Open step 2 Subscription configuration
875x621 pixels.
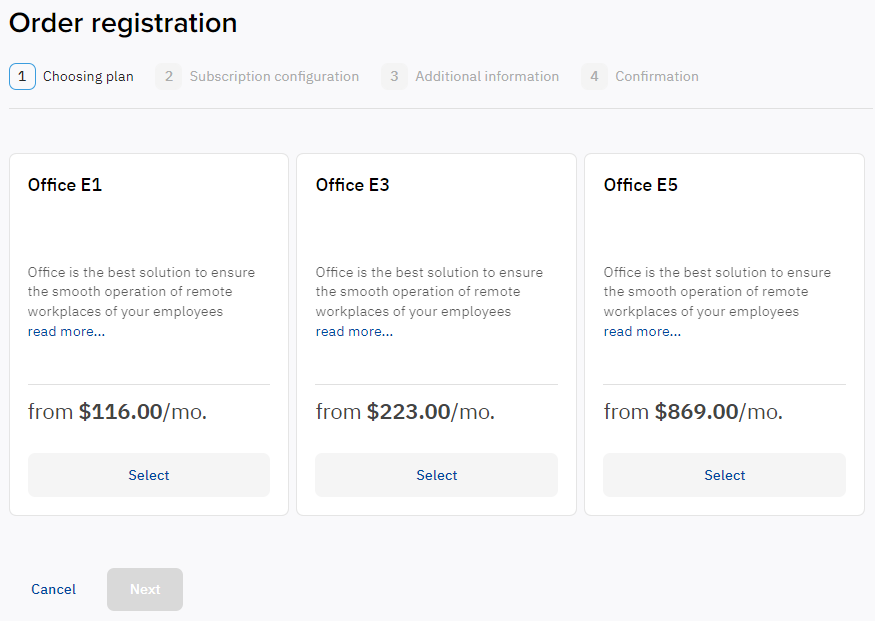tap(274, 76)
